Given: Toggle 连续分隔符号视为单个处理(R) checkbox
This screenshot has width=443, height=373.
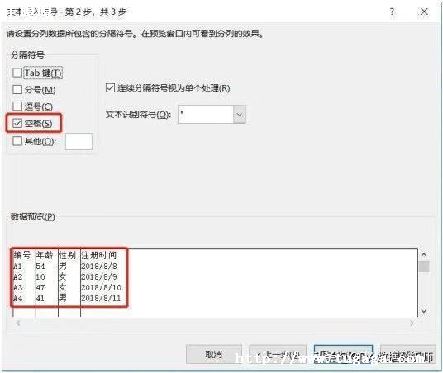Looking at the screenshot, I should (110, 88).
